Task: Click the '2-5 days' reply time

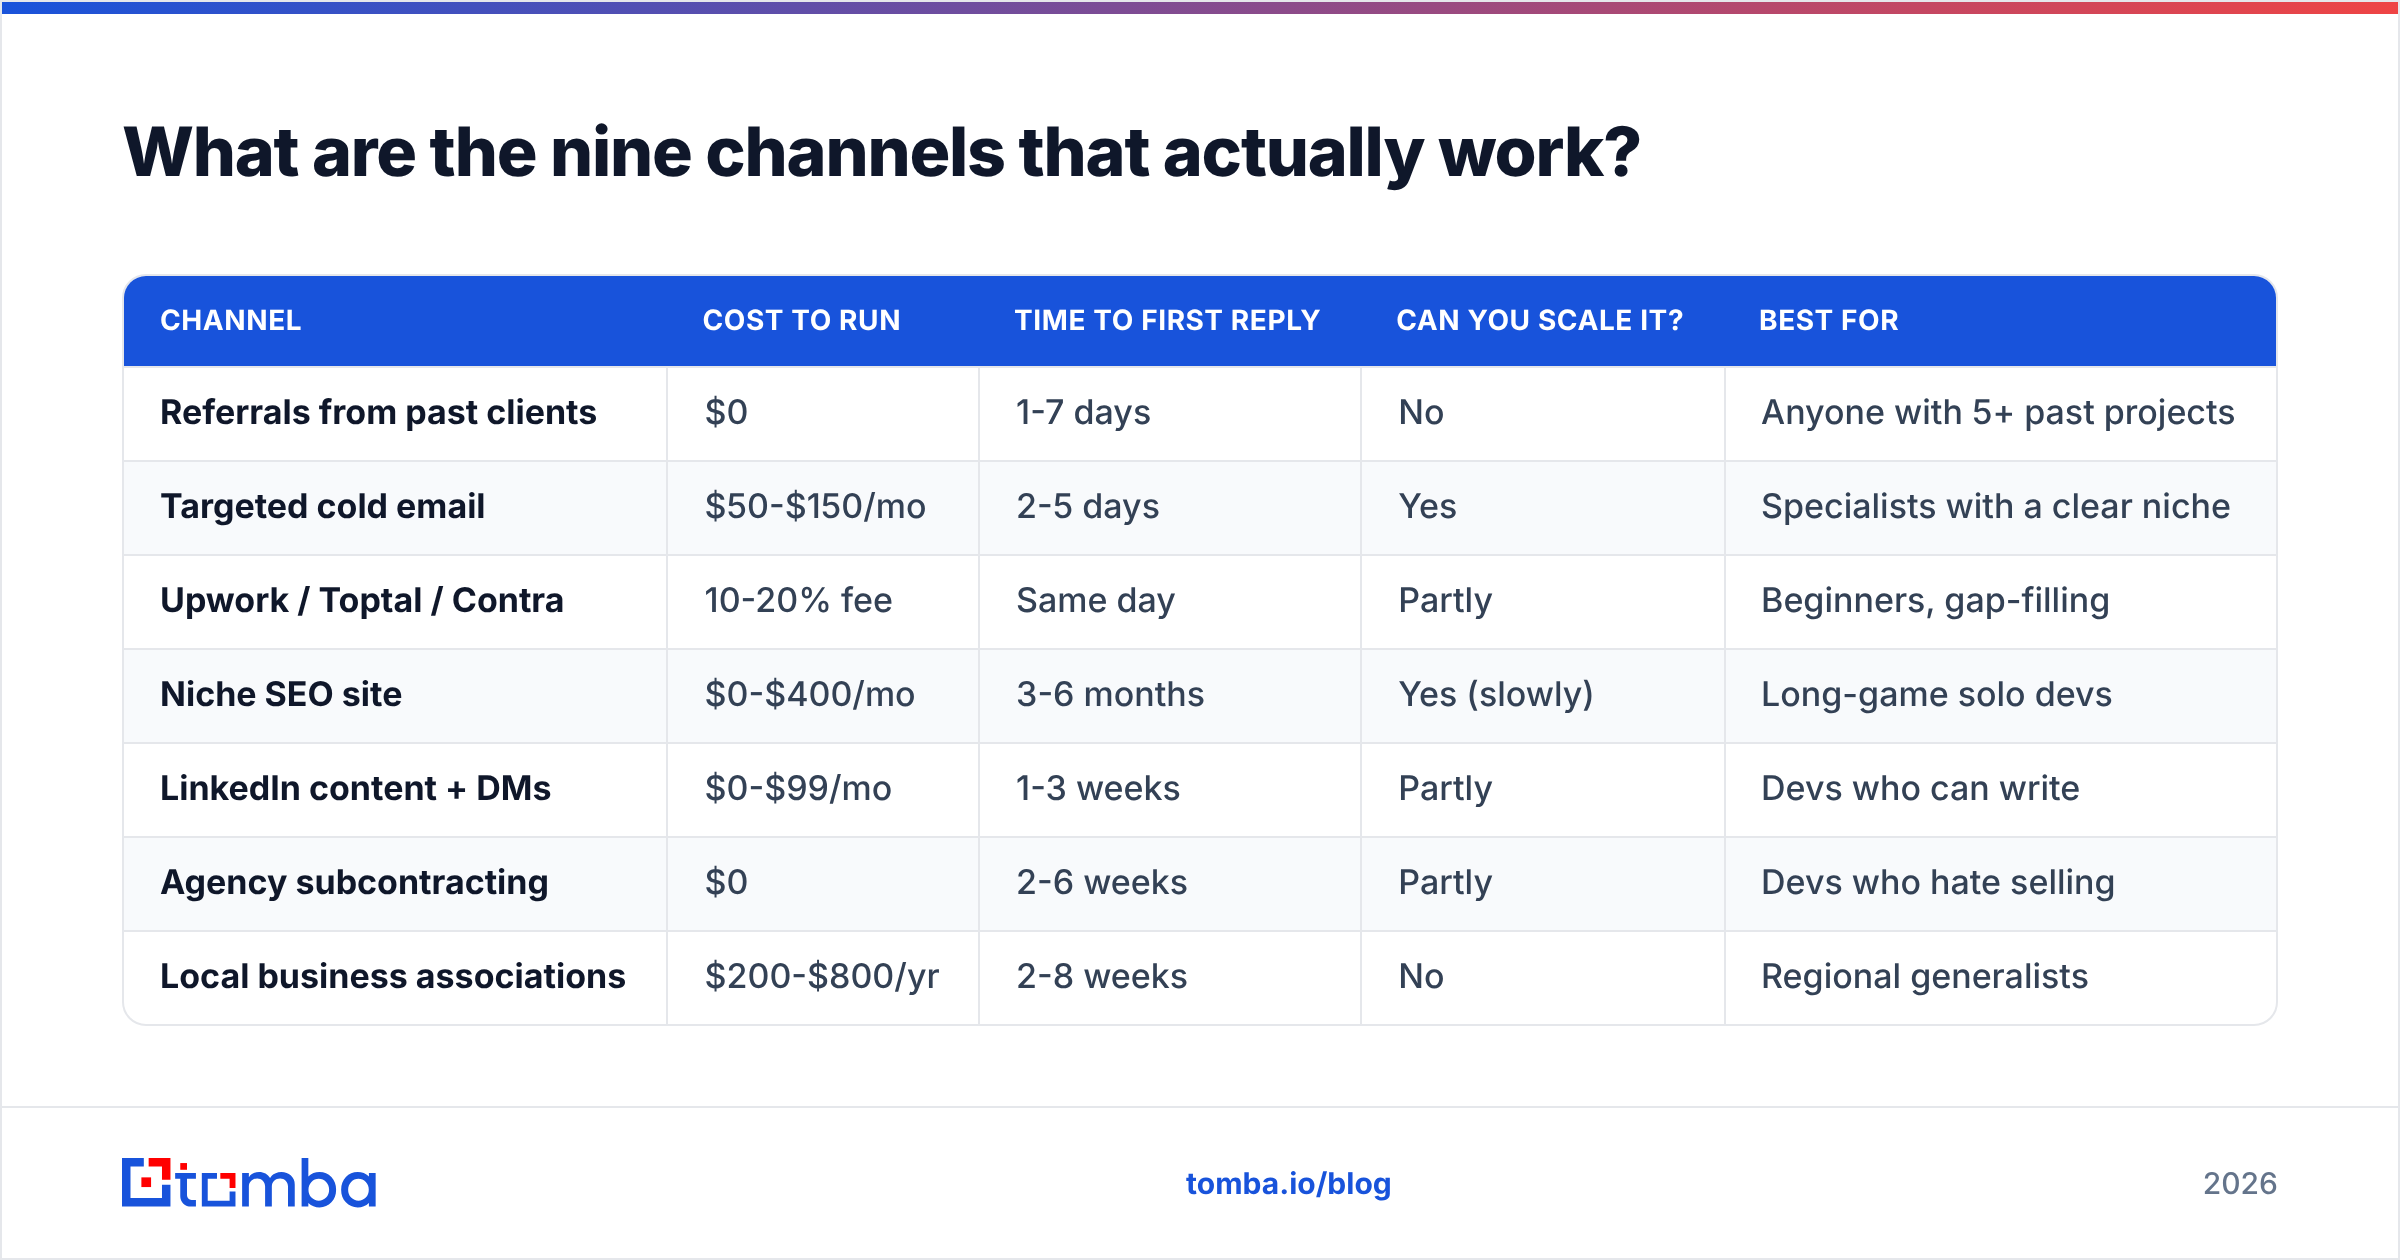Action: pyautogui.click(x=1088, y=507)
